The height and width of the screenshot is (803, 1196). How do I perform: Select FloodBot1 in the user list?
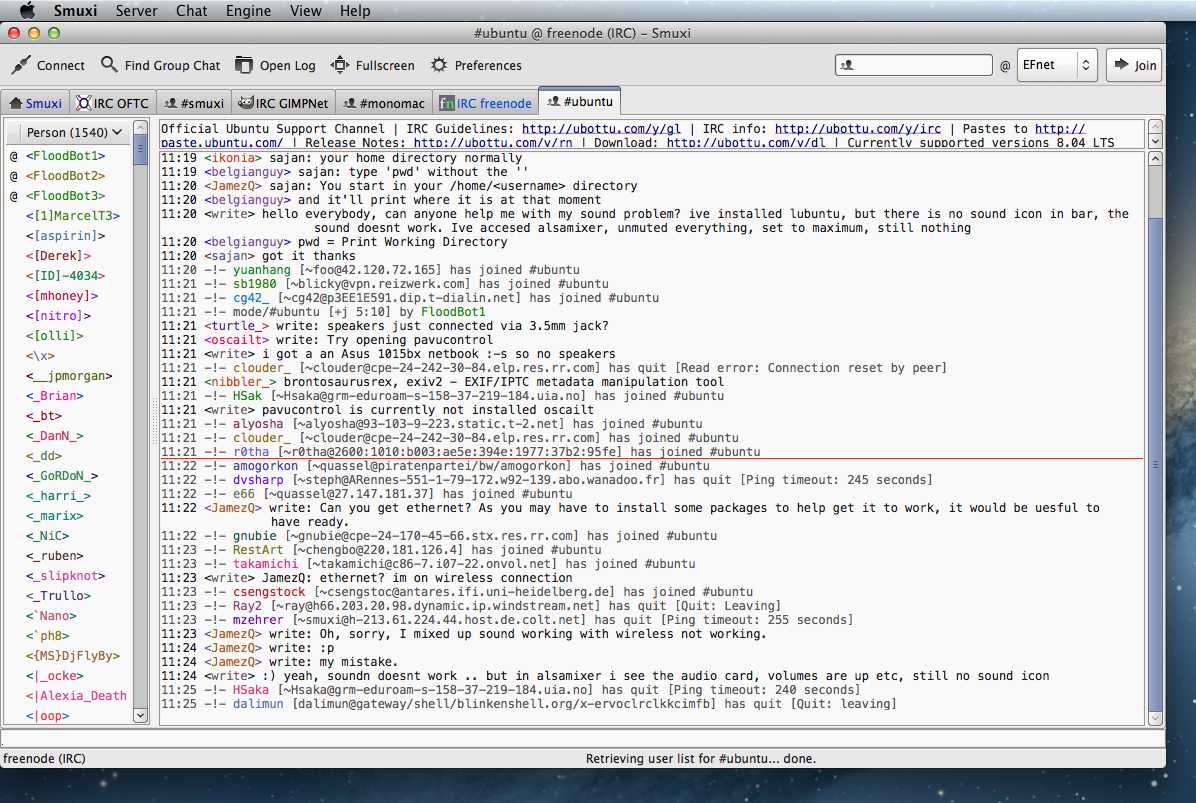65,156
